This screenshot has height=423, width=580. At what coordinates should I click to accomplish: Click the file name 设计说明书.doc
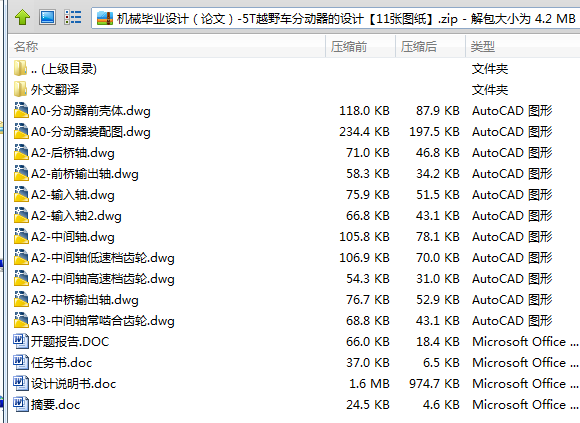tap(74, 384)
